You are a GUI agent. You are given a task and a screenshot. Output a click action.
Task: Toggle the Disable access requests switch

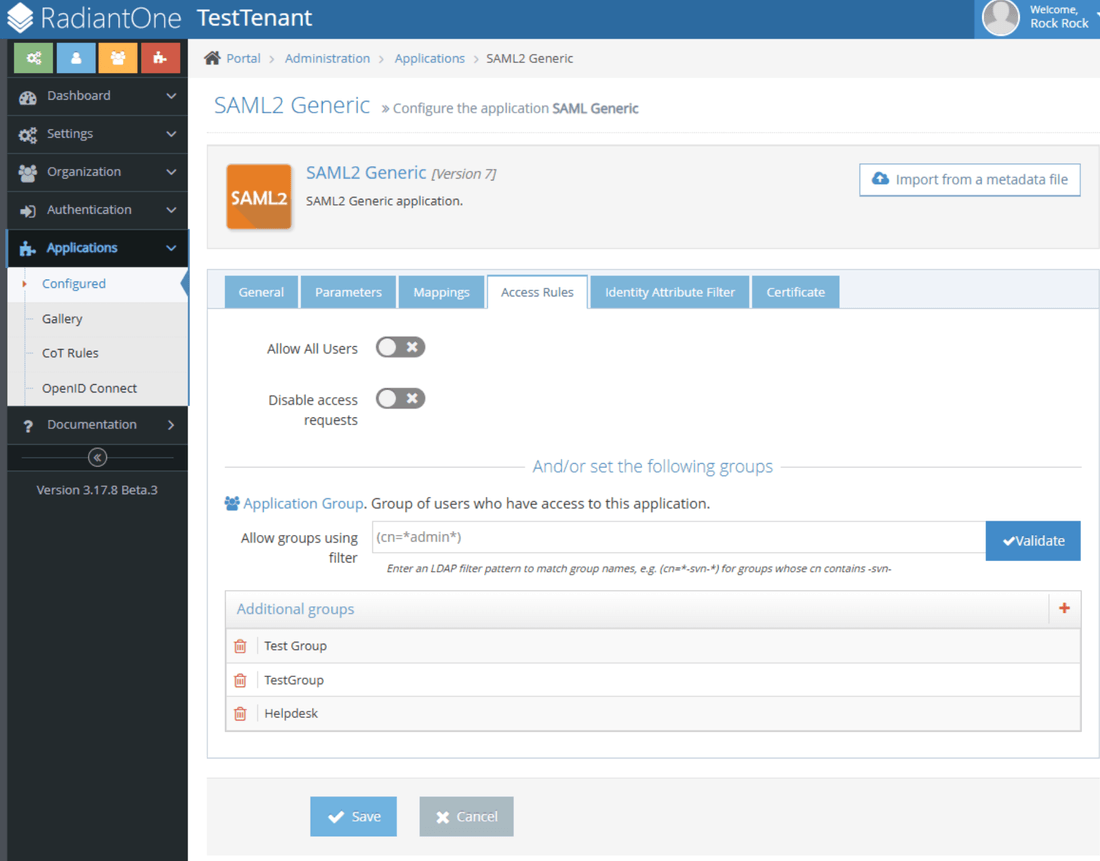point(401,399)
